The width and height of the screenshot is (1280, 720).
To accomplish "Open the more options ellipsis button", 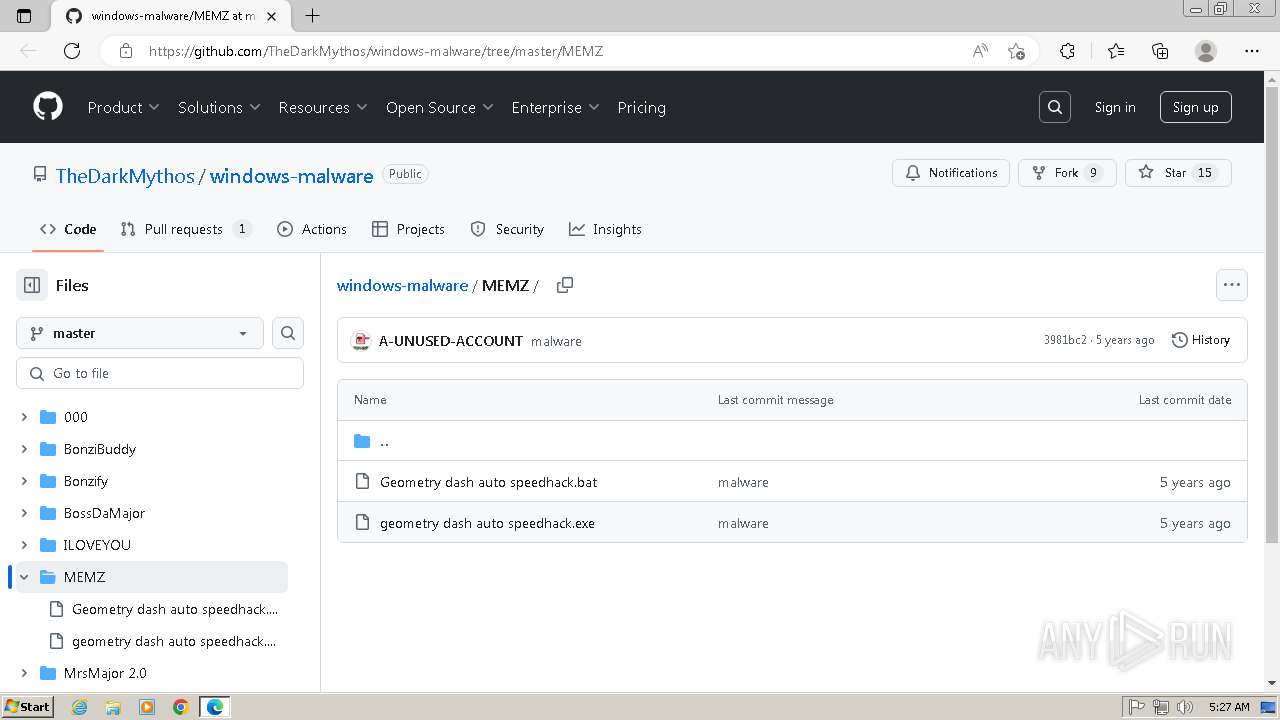I will coord(1232,285).
